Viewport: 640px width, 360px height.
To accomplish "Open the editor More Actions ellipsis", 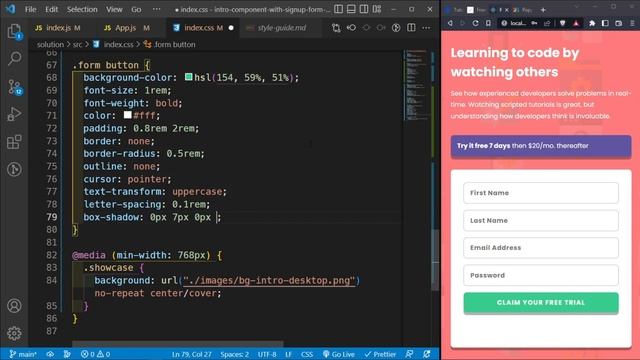I will [x=426, y=28].
